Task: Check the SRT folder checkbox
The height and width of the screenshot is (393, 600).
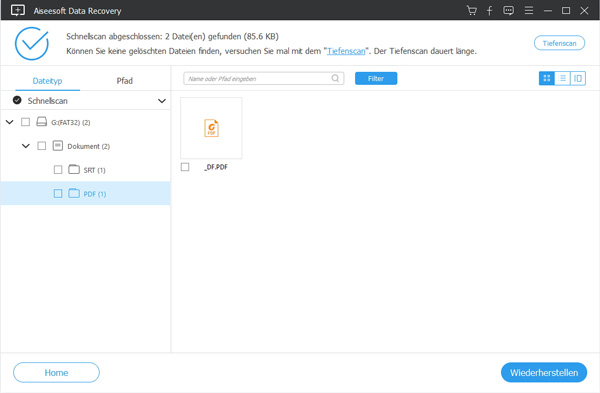Action: tap(58, 170)
